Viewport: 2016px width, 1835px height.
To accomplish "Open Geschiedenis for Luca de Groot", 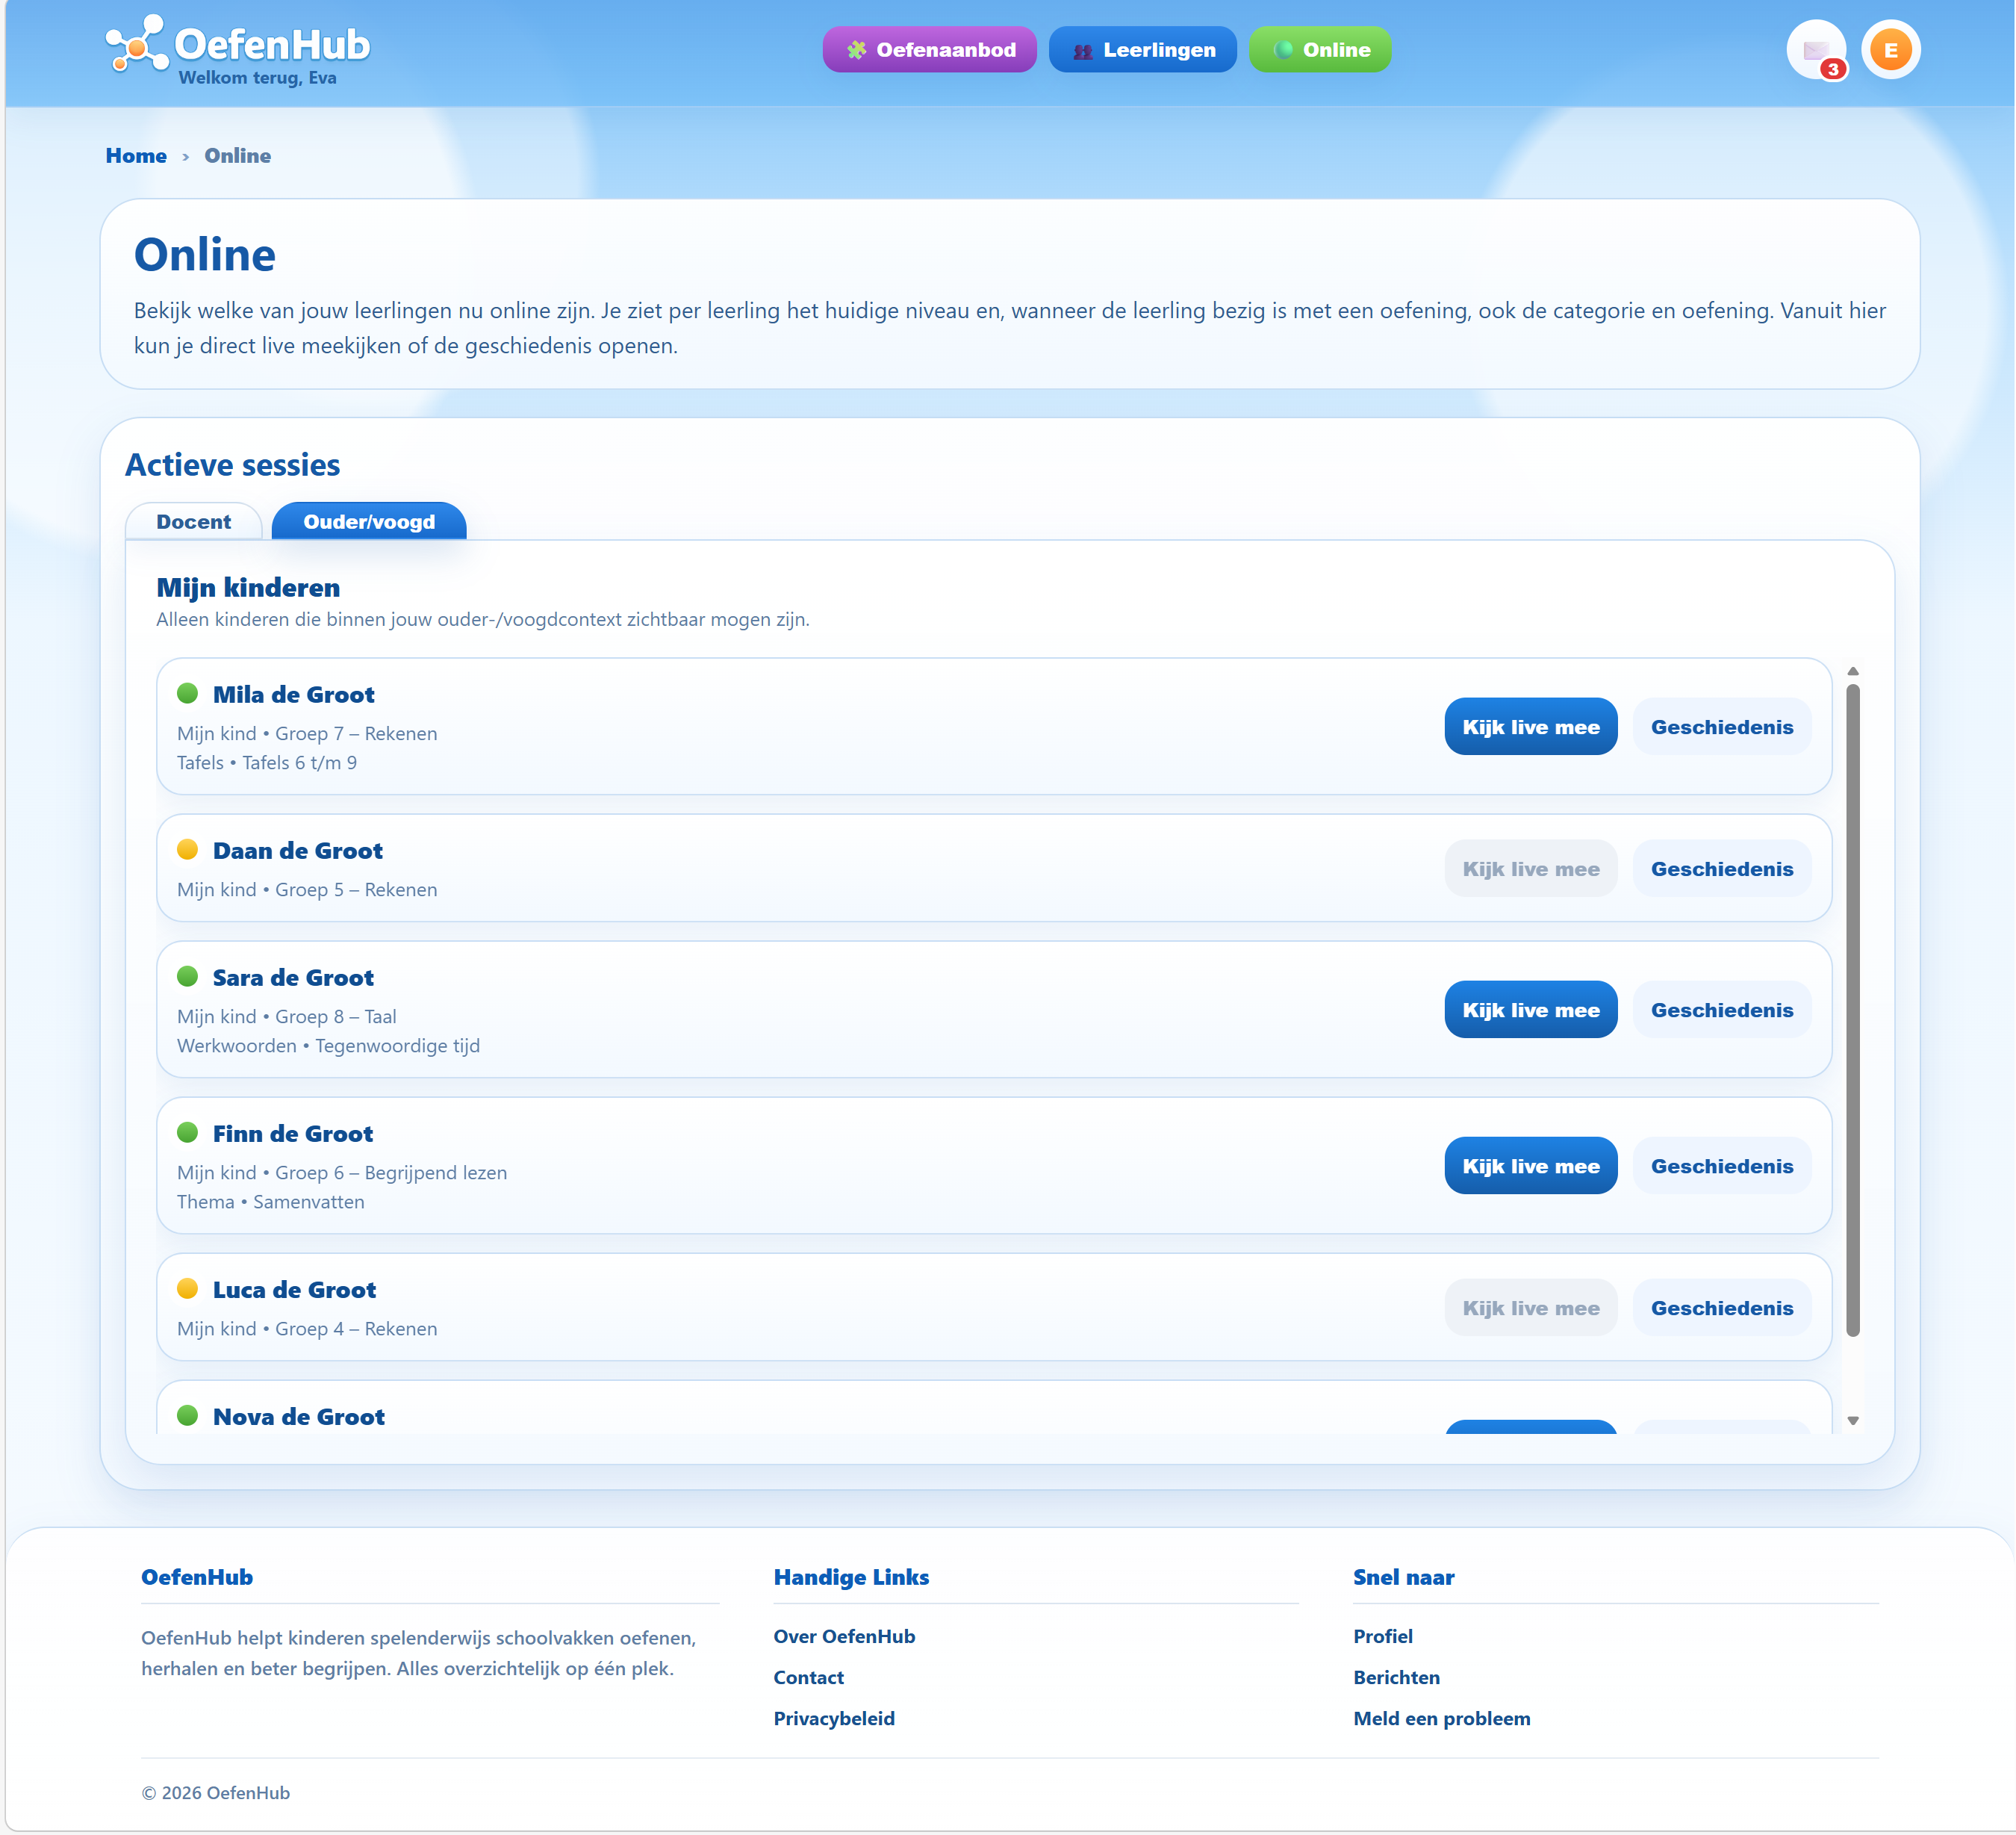I will tap(1721, 1308).
